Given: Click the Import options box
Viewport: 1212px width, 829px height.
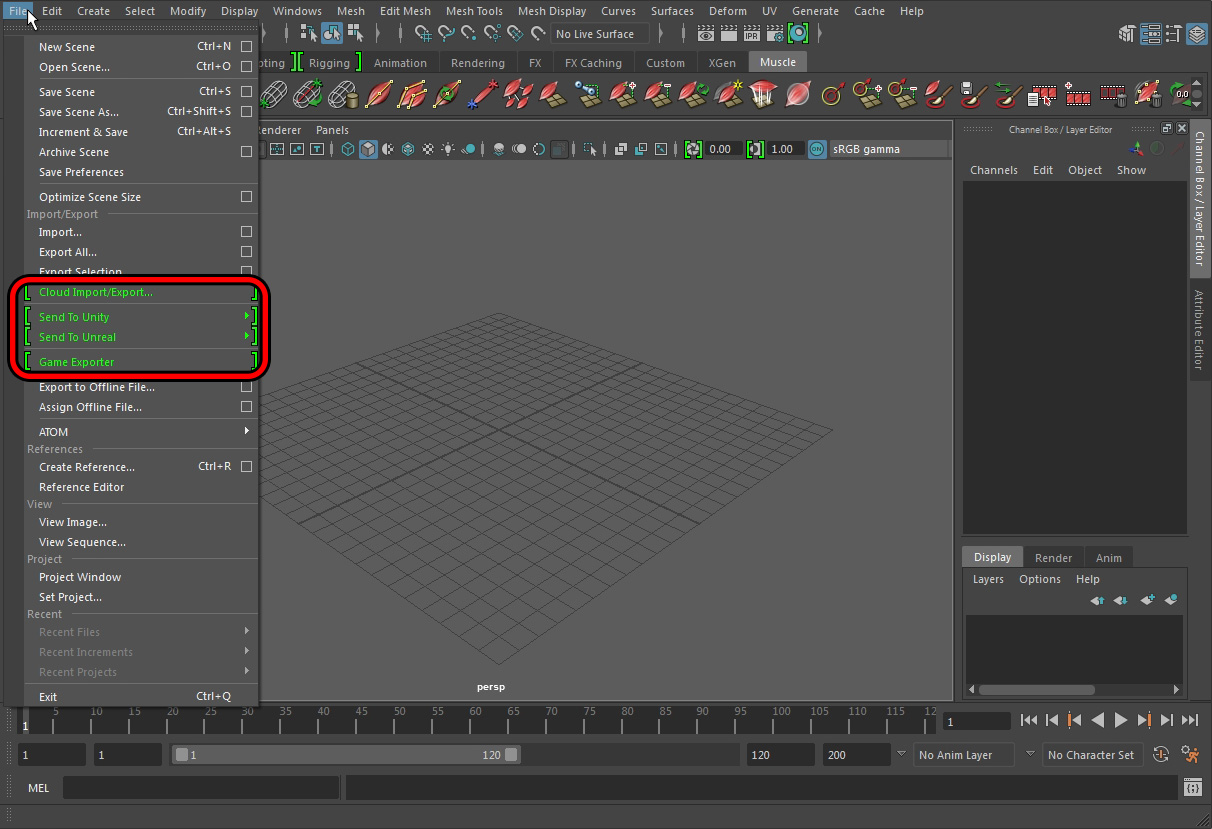Looking at the screenshot, I should tap(246, 232).
